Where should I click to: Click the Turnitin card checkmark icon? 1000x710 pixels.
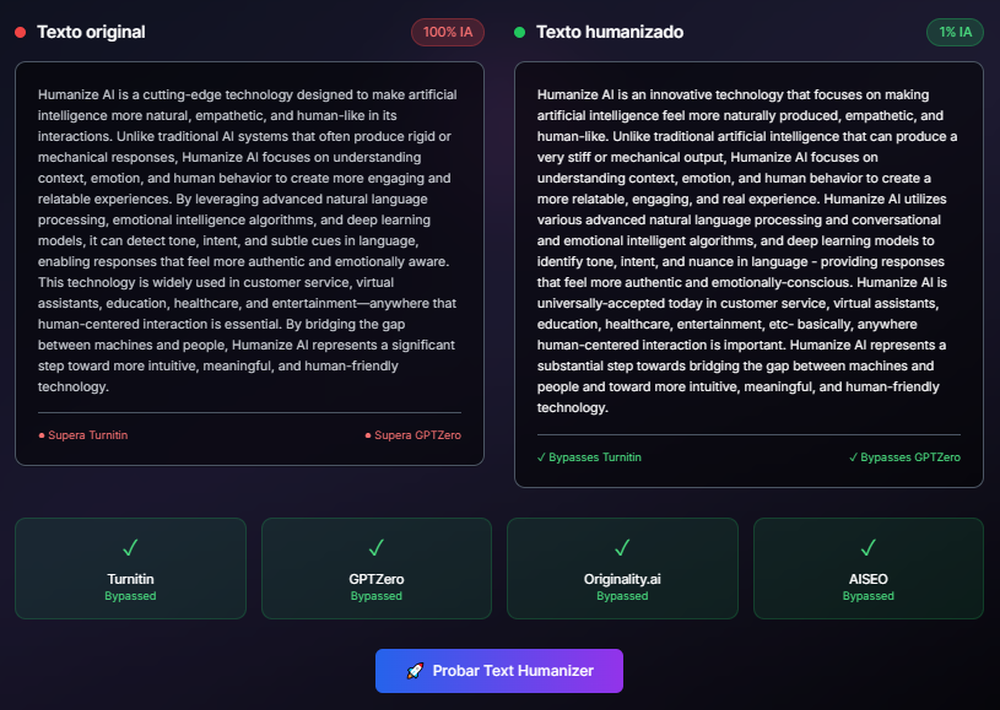[x=130, y=548]
